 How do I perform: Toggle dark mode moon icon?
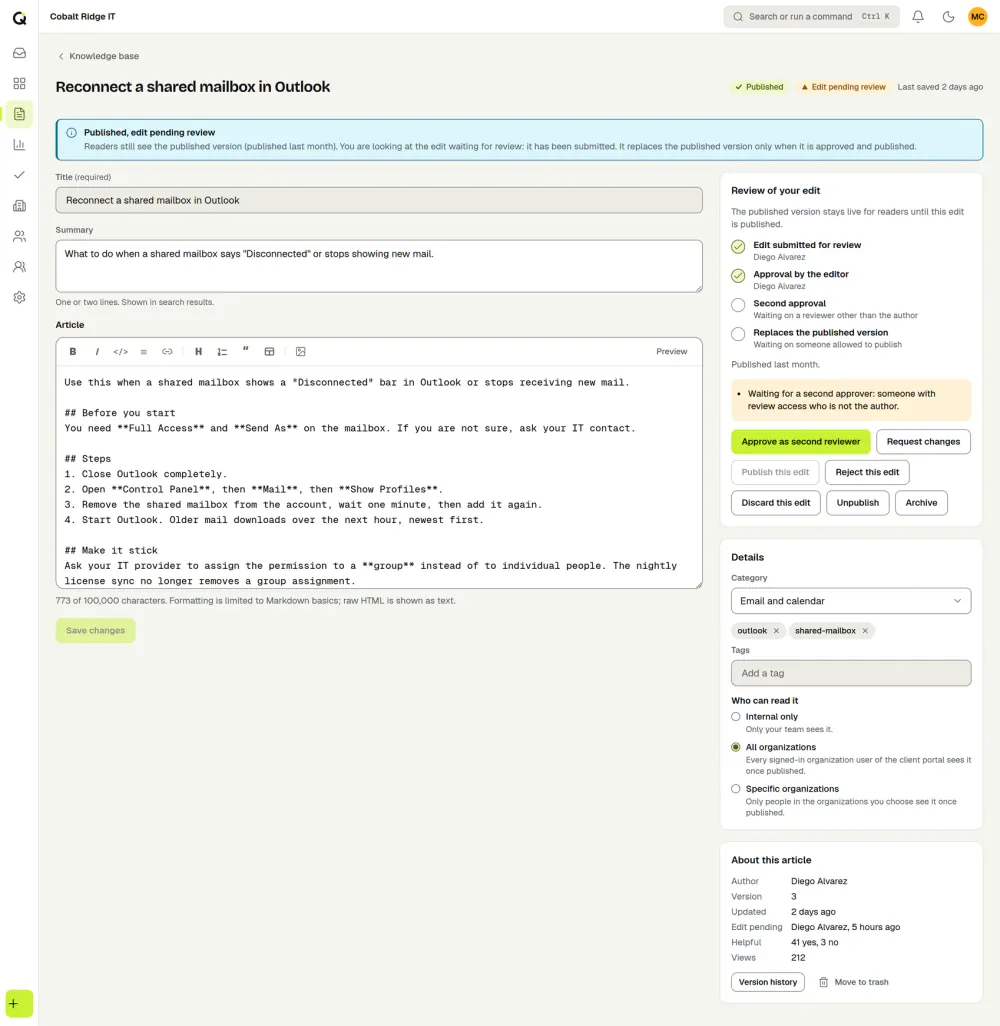pos(948,17)
